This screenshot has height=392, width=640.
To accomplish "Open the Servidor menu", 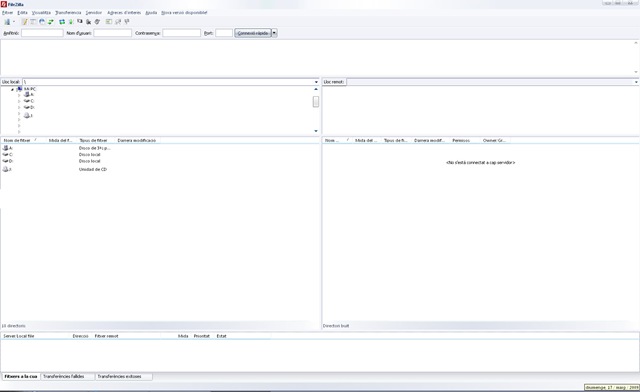I will pyautogui.click(x=93, y=13).
